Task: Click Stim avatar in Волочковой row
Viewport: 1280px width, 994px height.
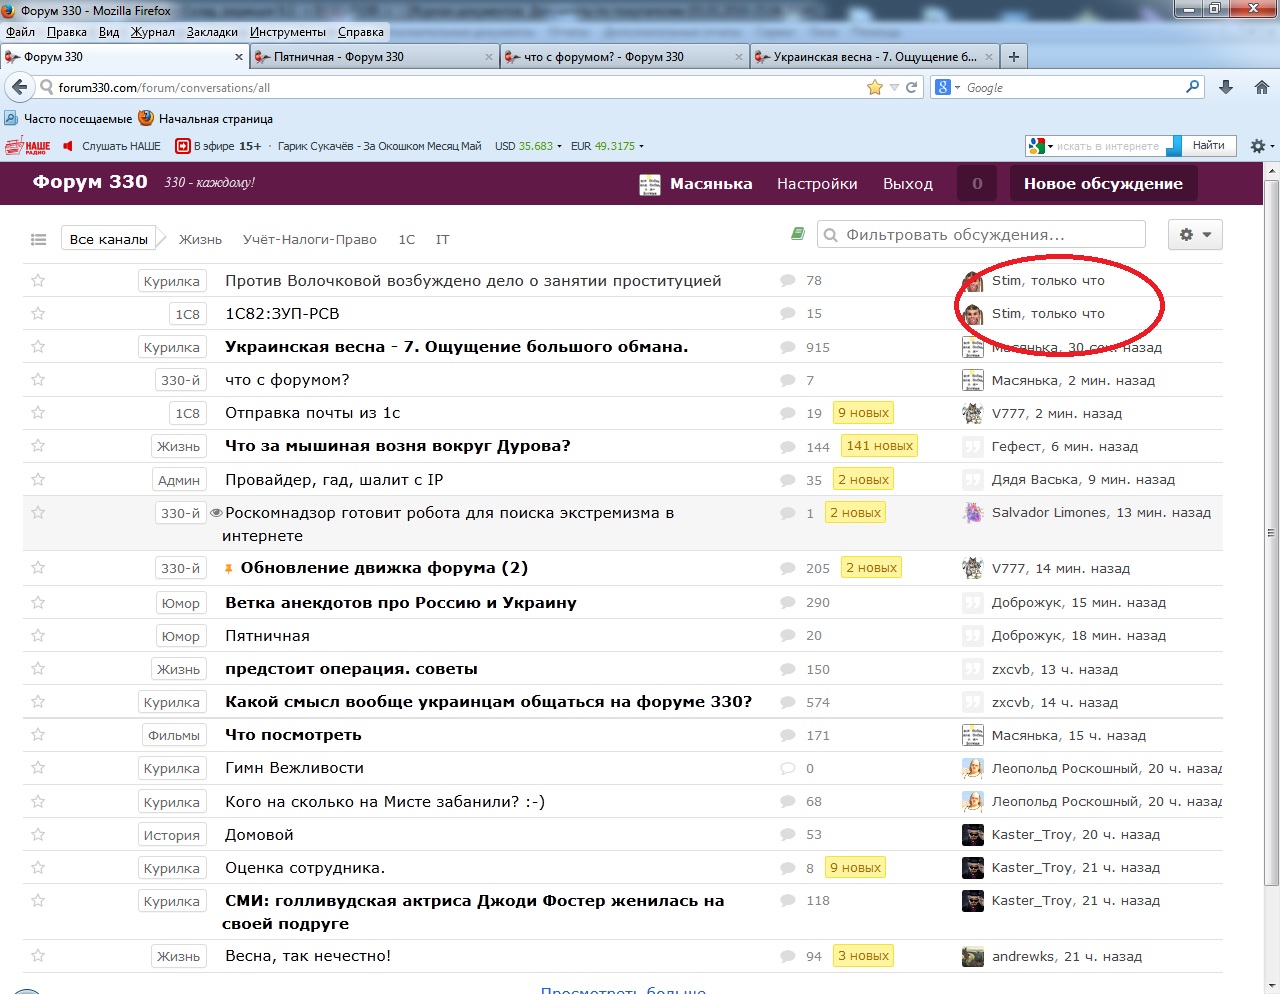Action: click(x=972, y=281)
